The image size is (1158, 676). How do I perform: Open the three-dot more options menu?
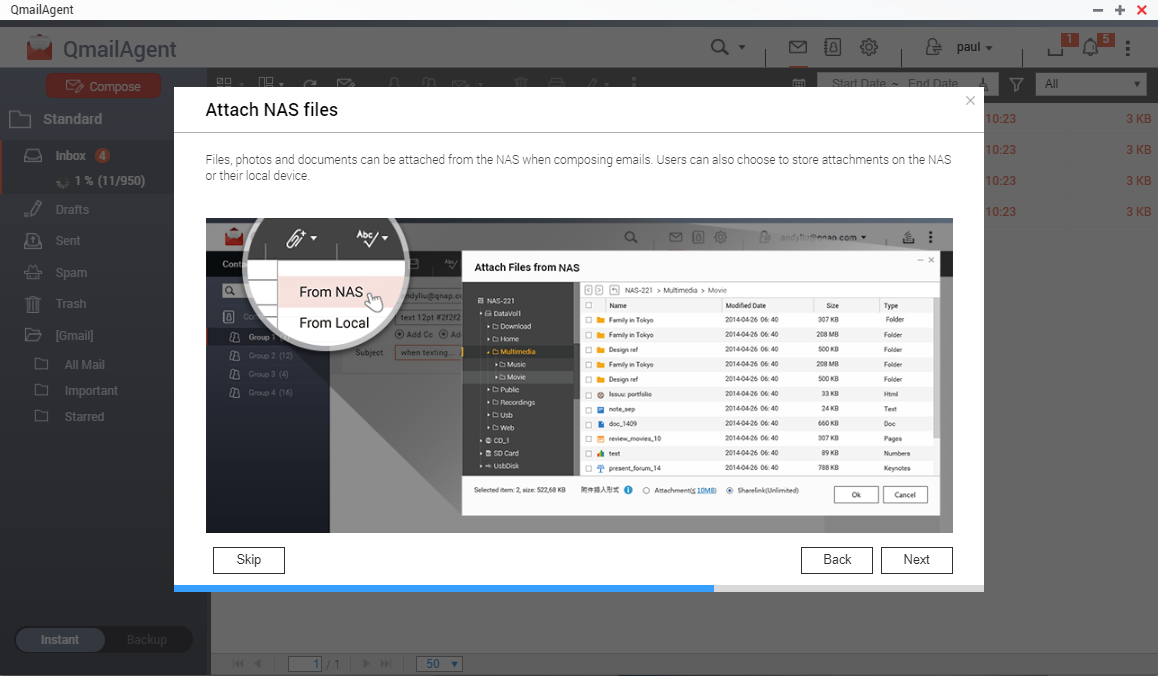(x=1128, y=48)
